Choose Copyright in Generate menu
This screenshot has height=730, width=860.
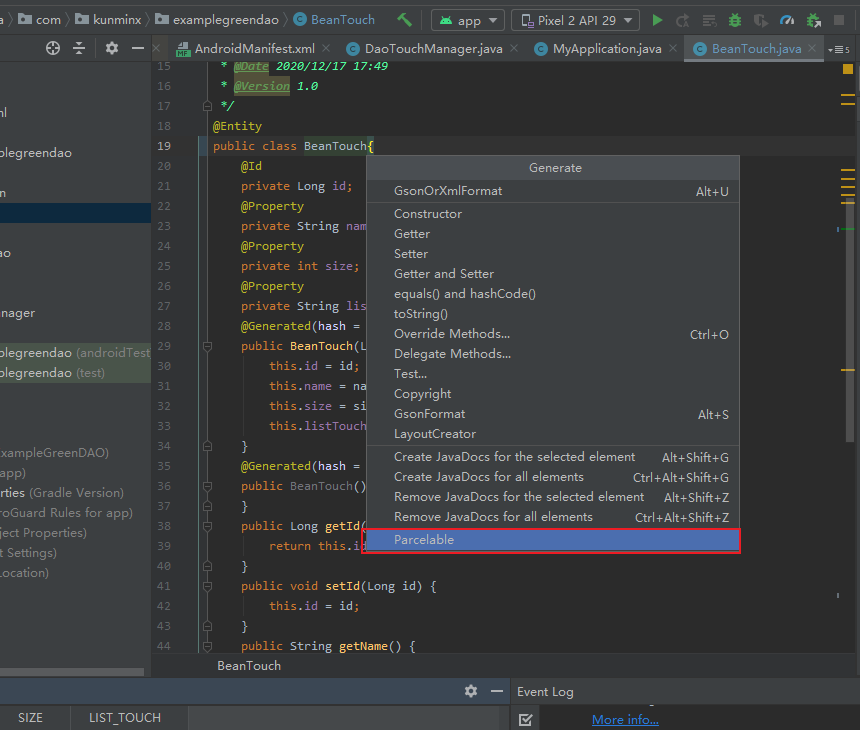click(553, 394)
